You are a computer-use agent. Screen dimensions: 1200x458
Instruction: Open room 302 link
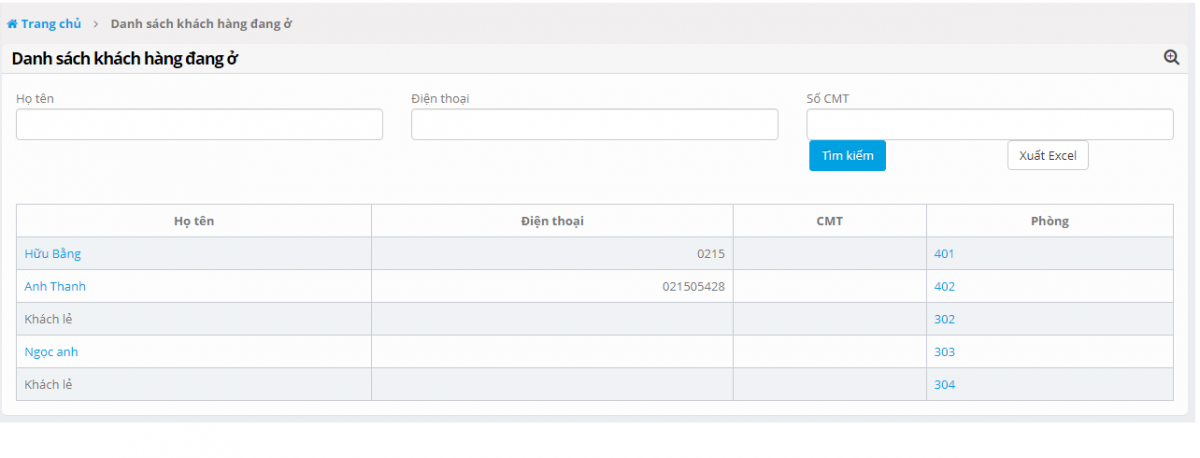click(x=944, y=320)
